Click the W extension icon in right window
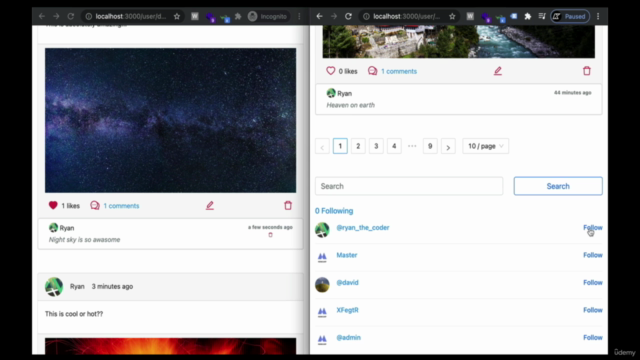 (470, 16)
